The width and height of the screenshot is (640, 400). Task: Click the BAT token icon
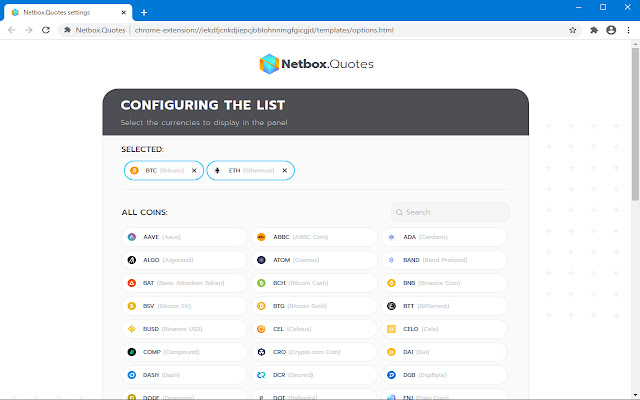(131, 283)
